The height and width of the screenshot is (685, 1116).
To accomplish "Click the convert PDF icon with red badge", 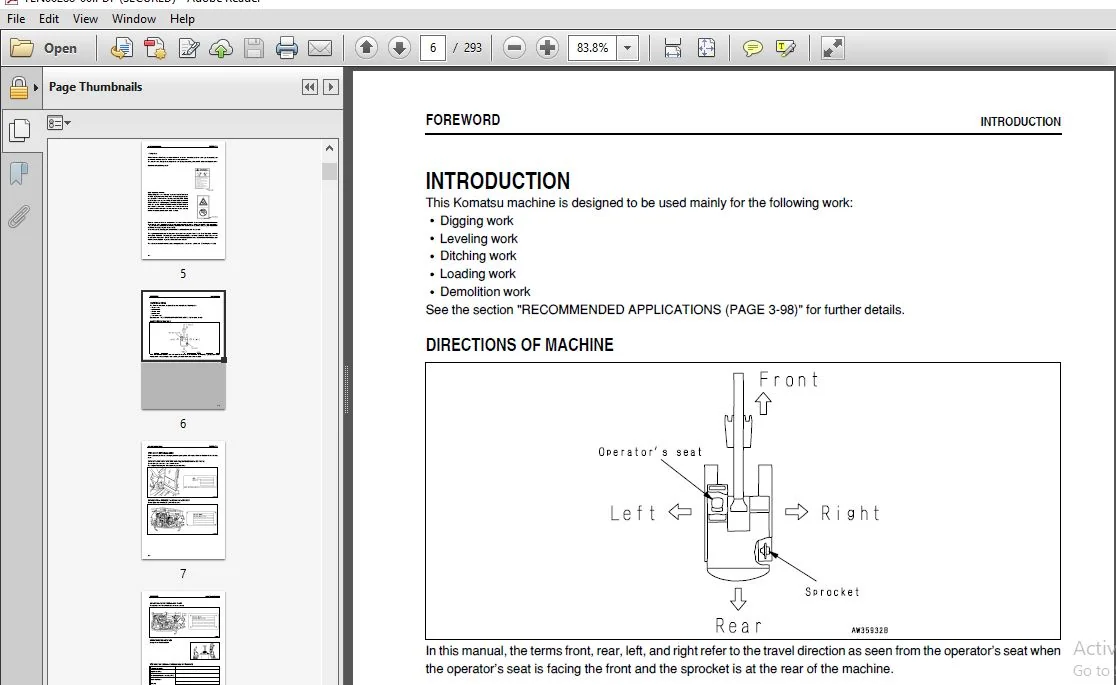I will click(x=155, y=48).
